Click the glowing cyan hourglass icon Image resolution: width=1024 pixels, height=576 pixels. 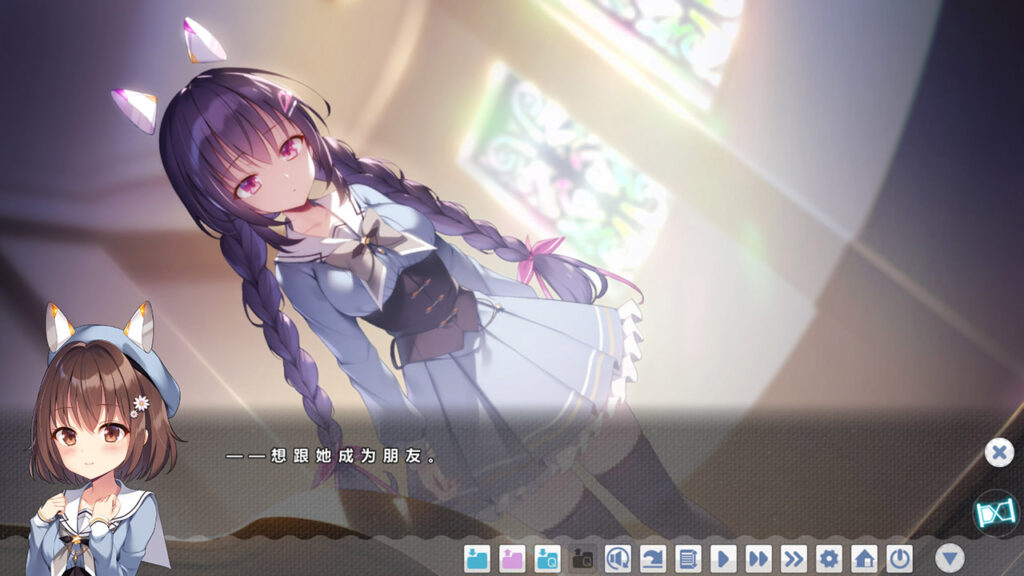tap(995, 512)
